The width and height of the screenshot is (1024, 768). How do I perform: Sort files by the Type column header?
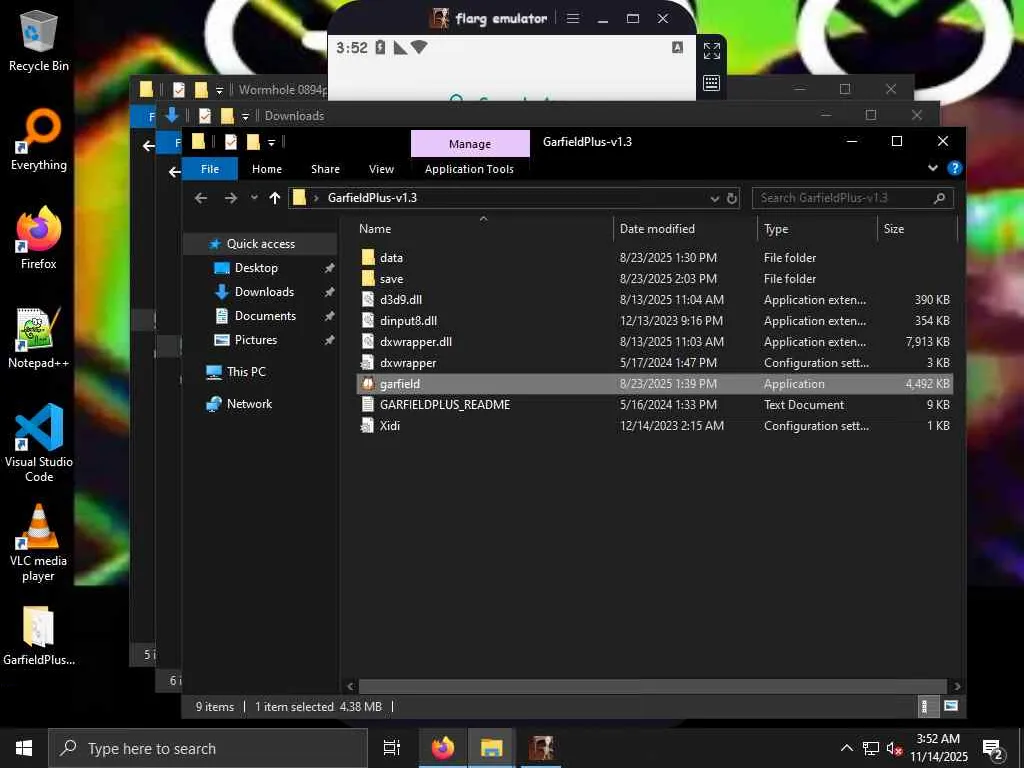click(x=818, y=229)
